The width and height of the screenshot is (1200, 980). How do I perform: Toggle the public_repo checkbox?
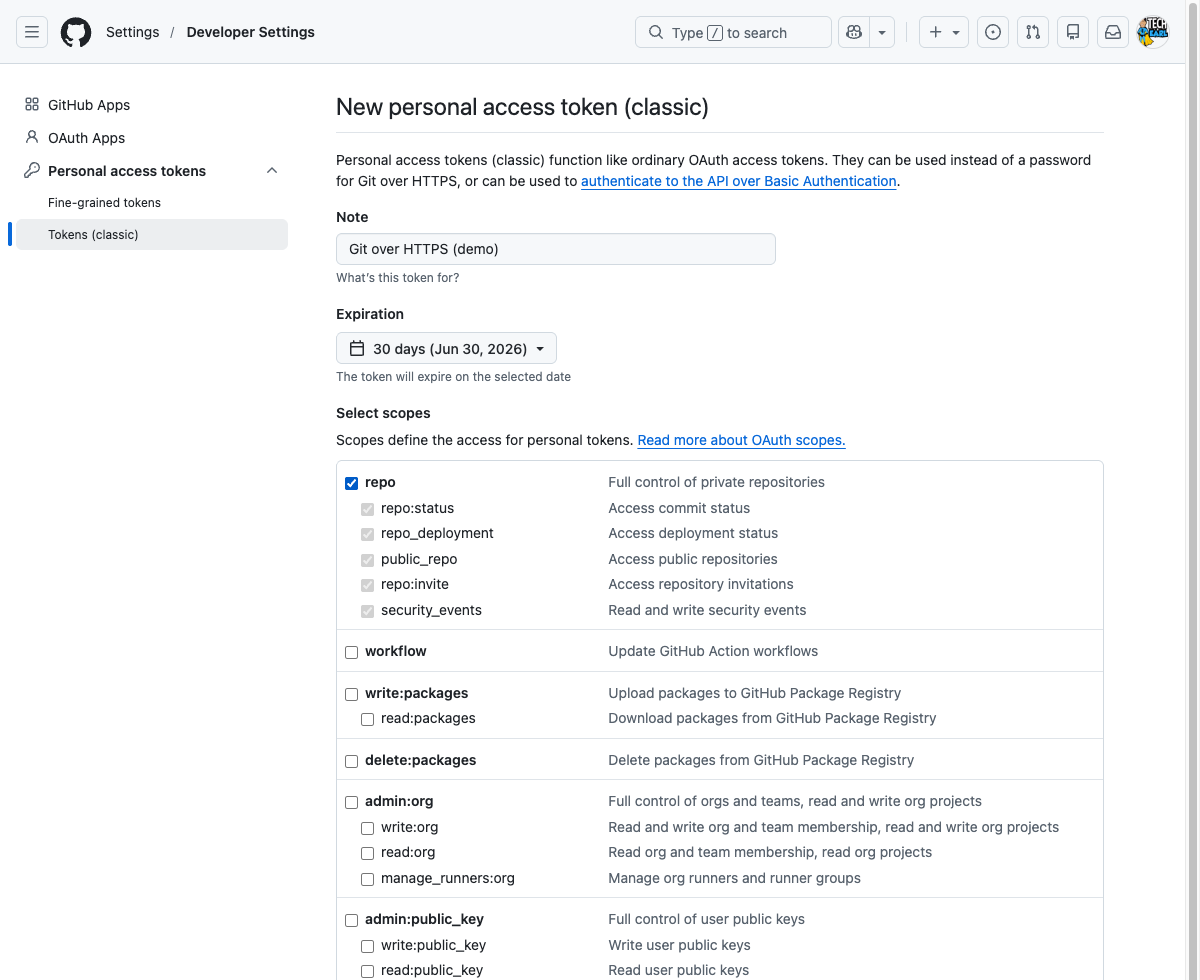(x=367, y=560)
